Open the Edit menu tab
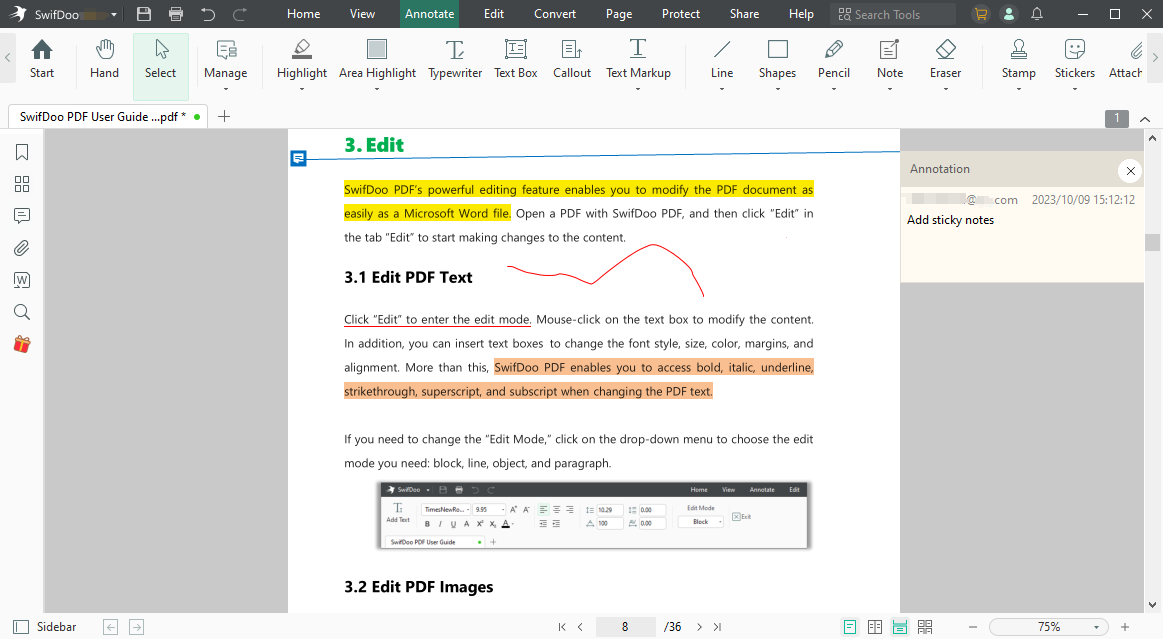 tap(494, 14)
